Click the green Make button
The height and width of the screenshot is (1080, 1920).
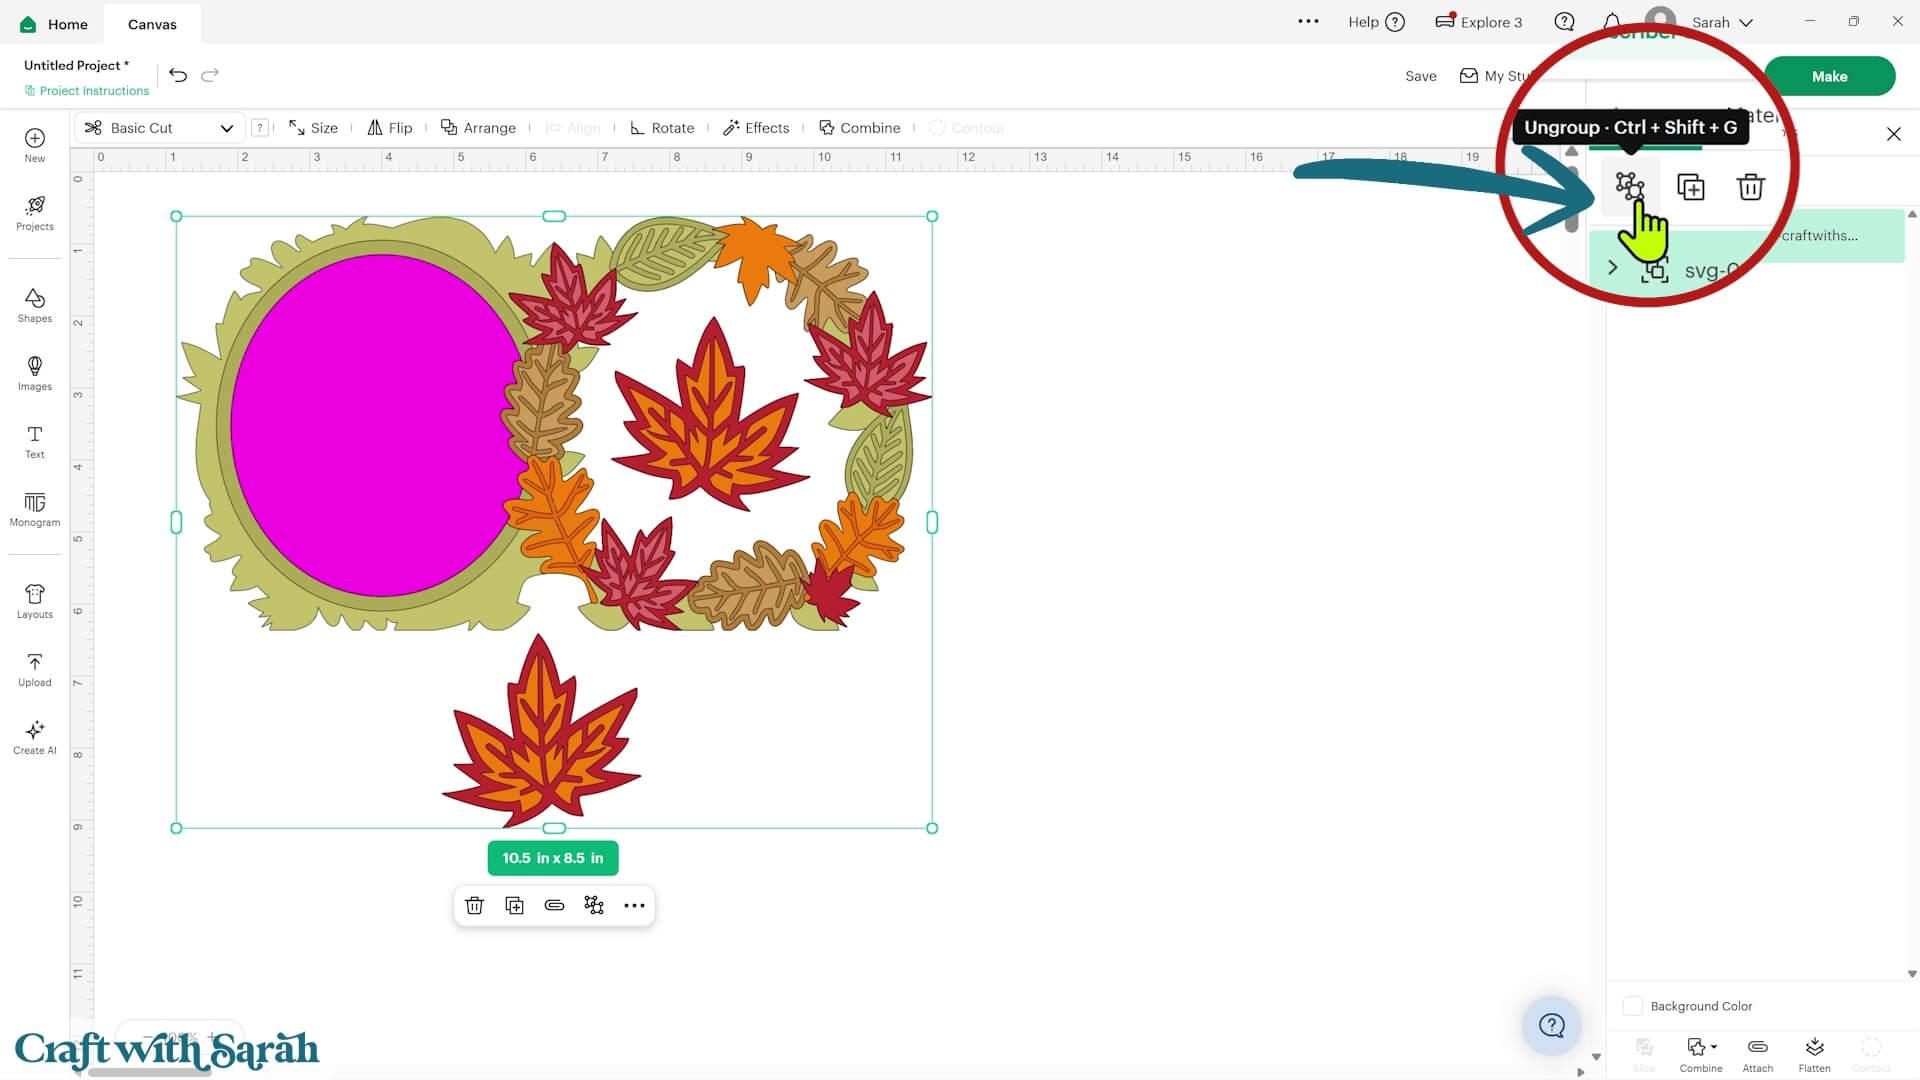(1829, 76)
